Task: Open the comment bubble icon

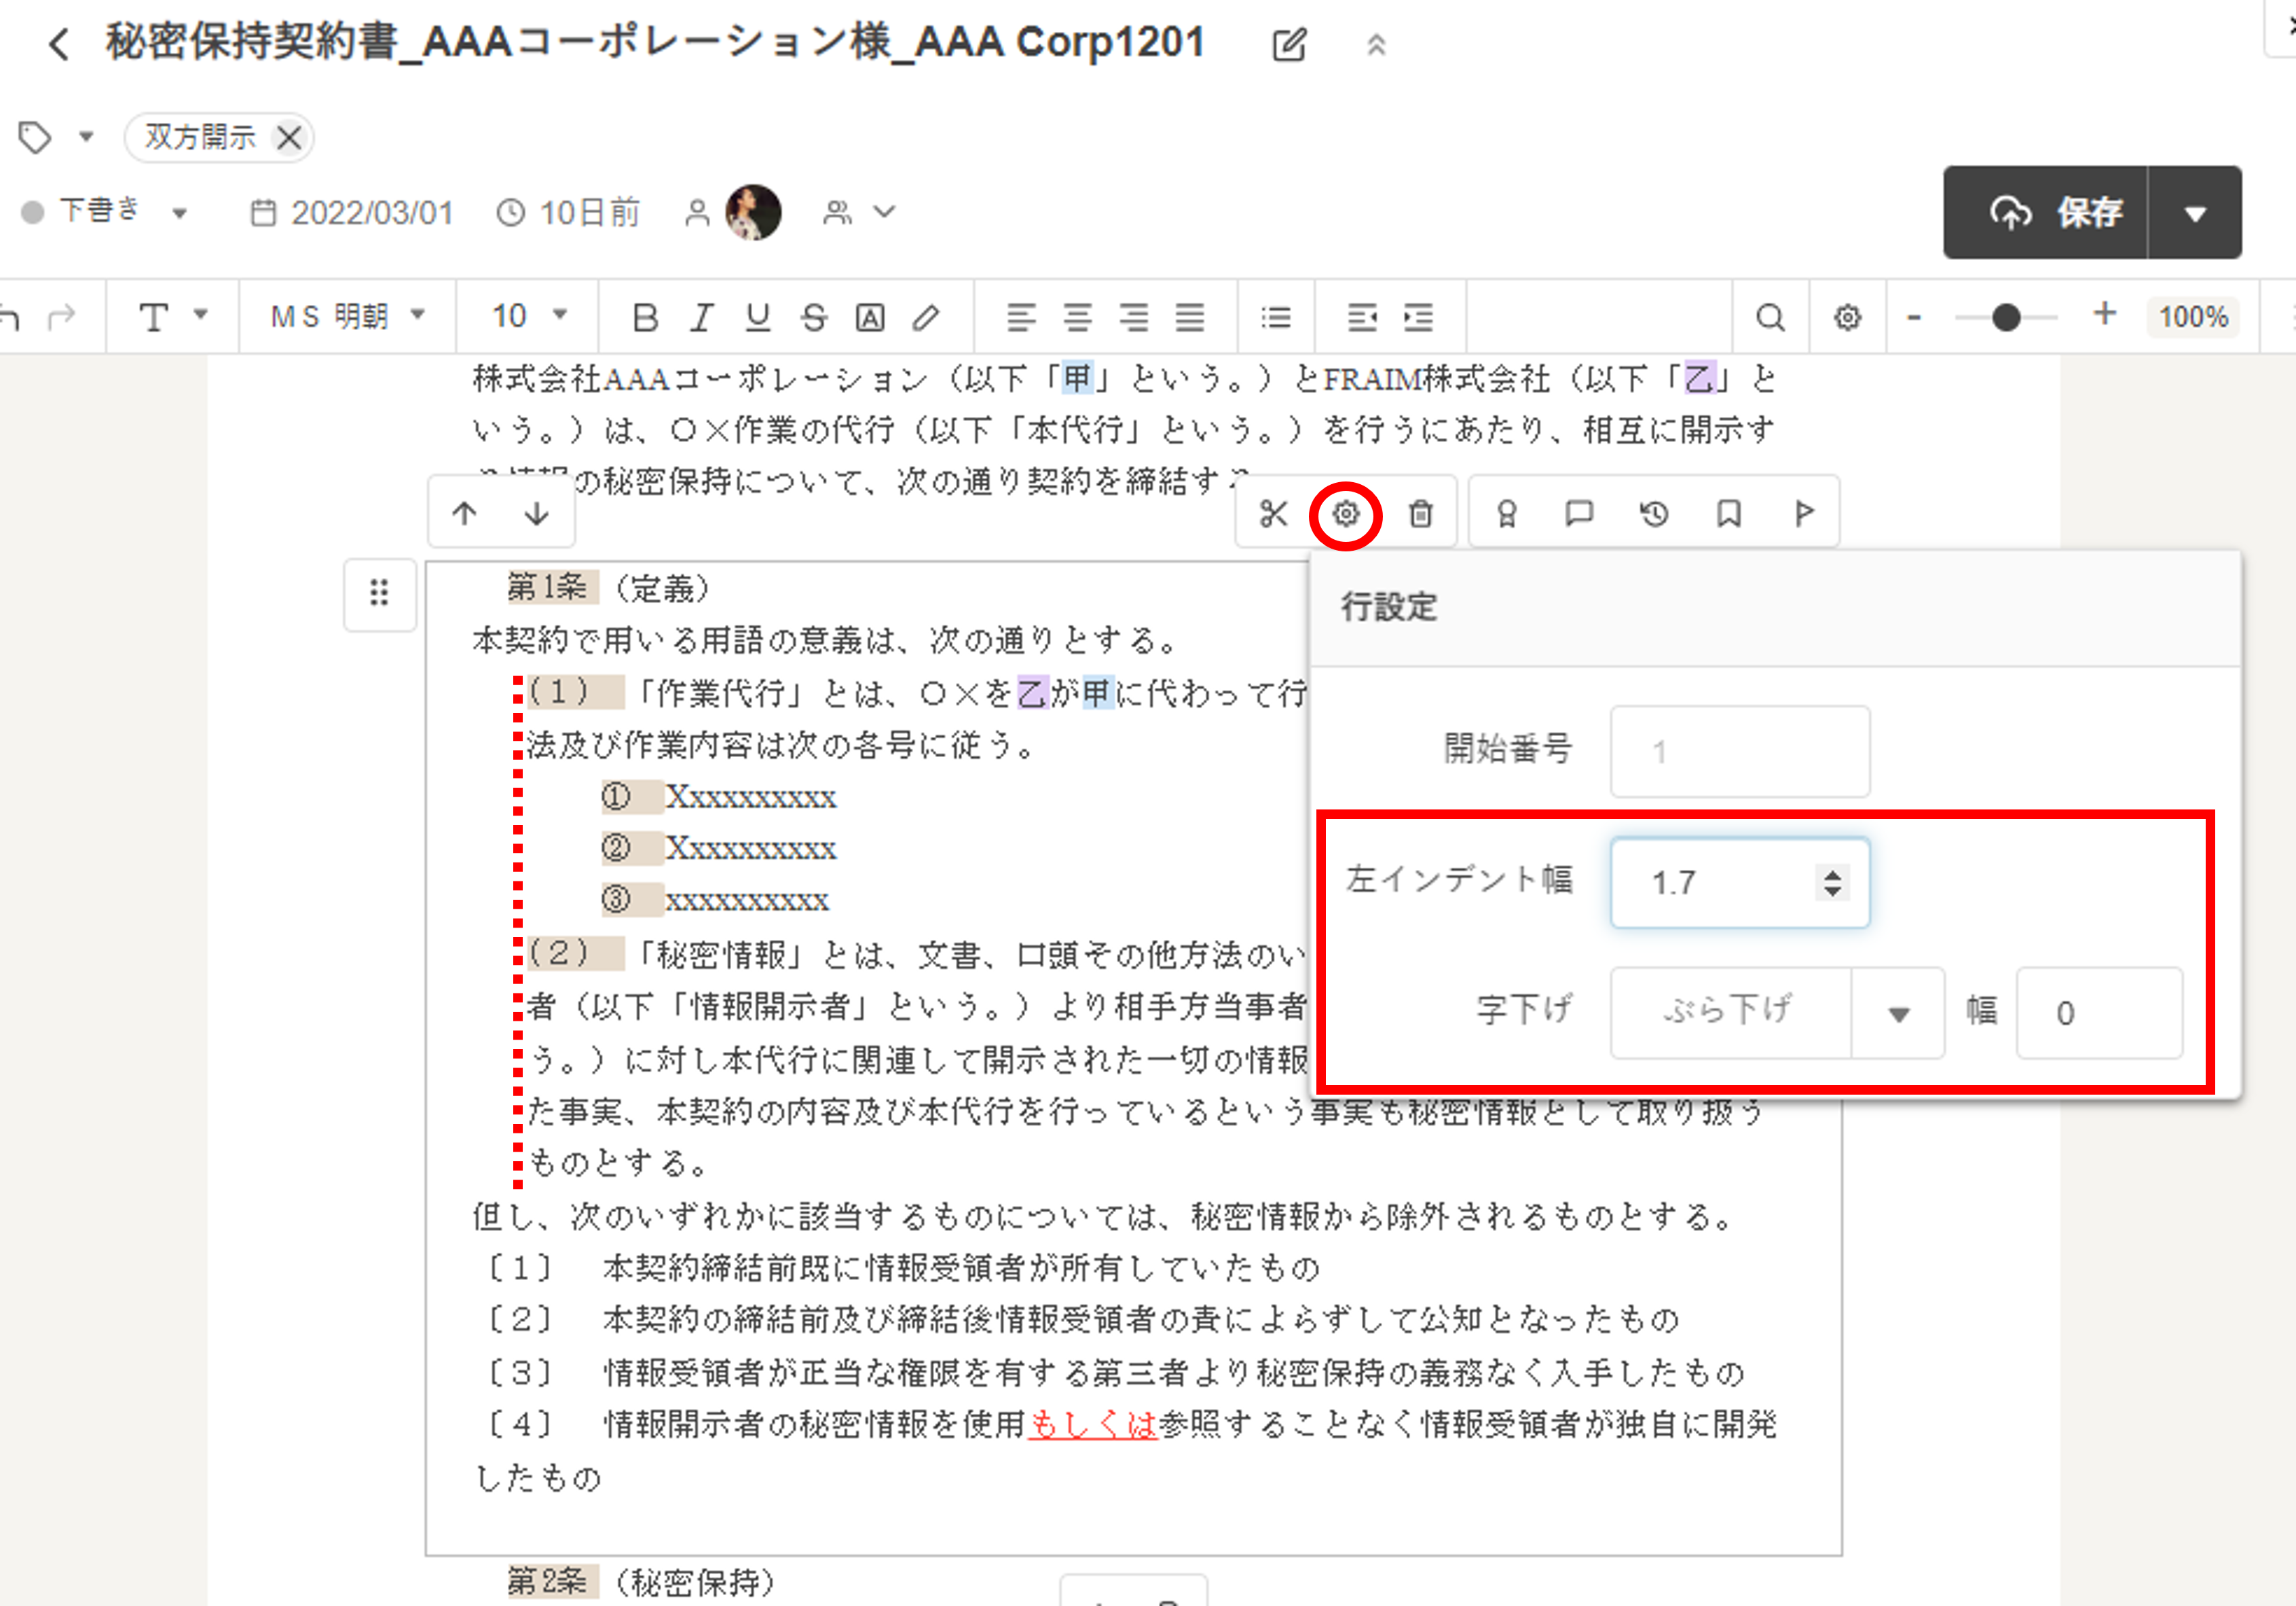Action: click(1579, 514)
